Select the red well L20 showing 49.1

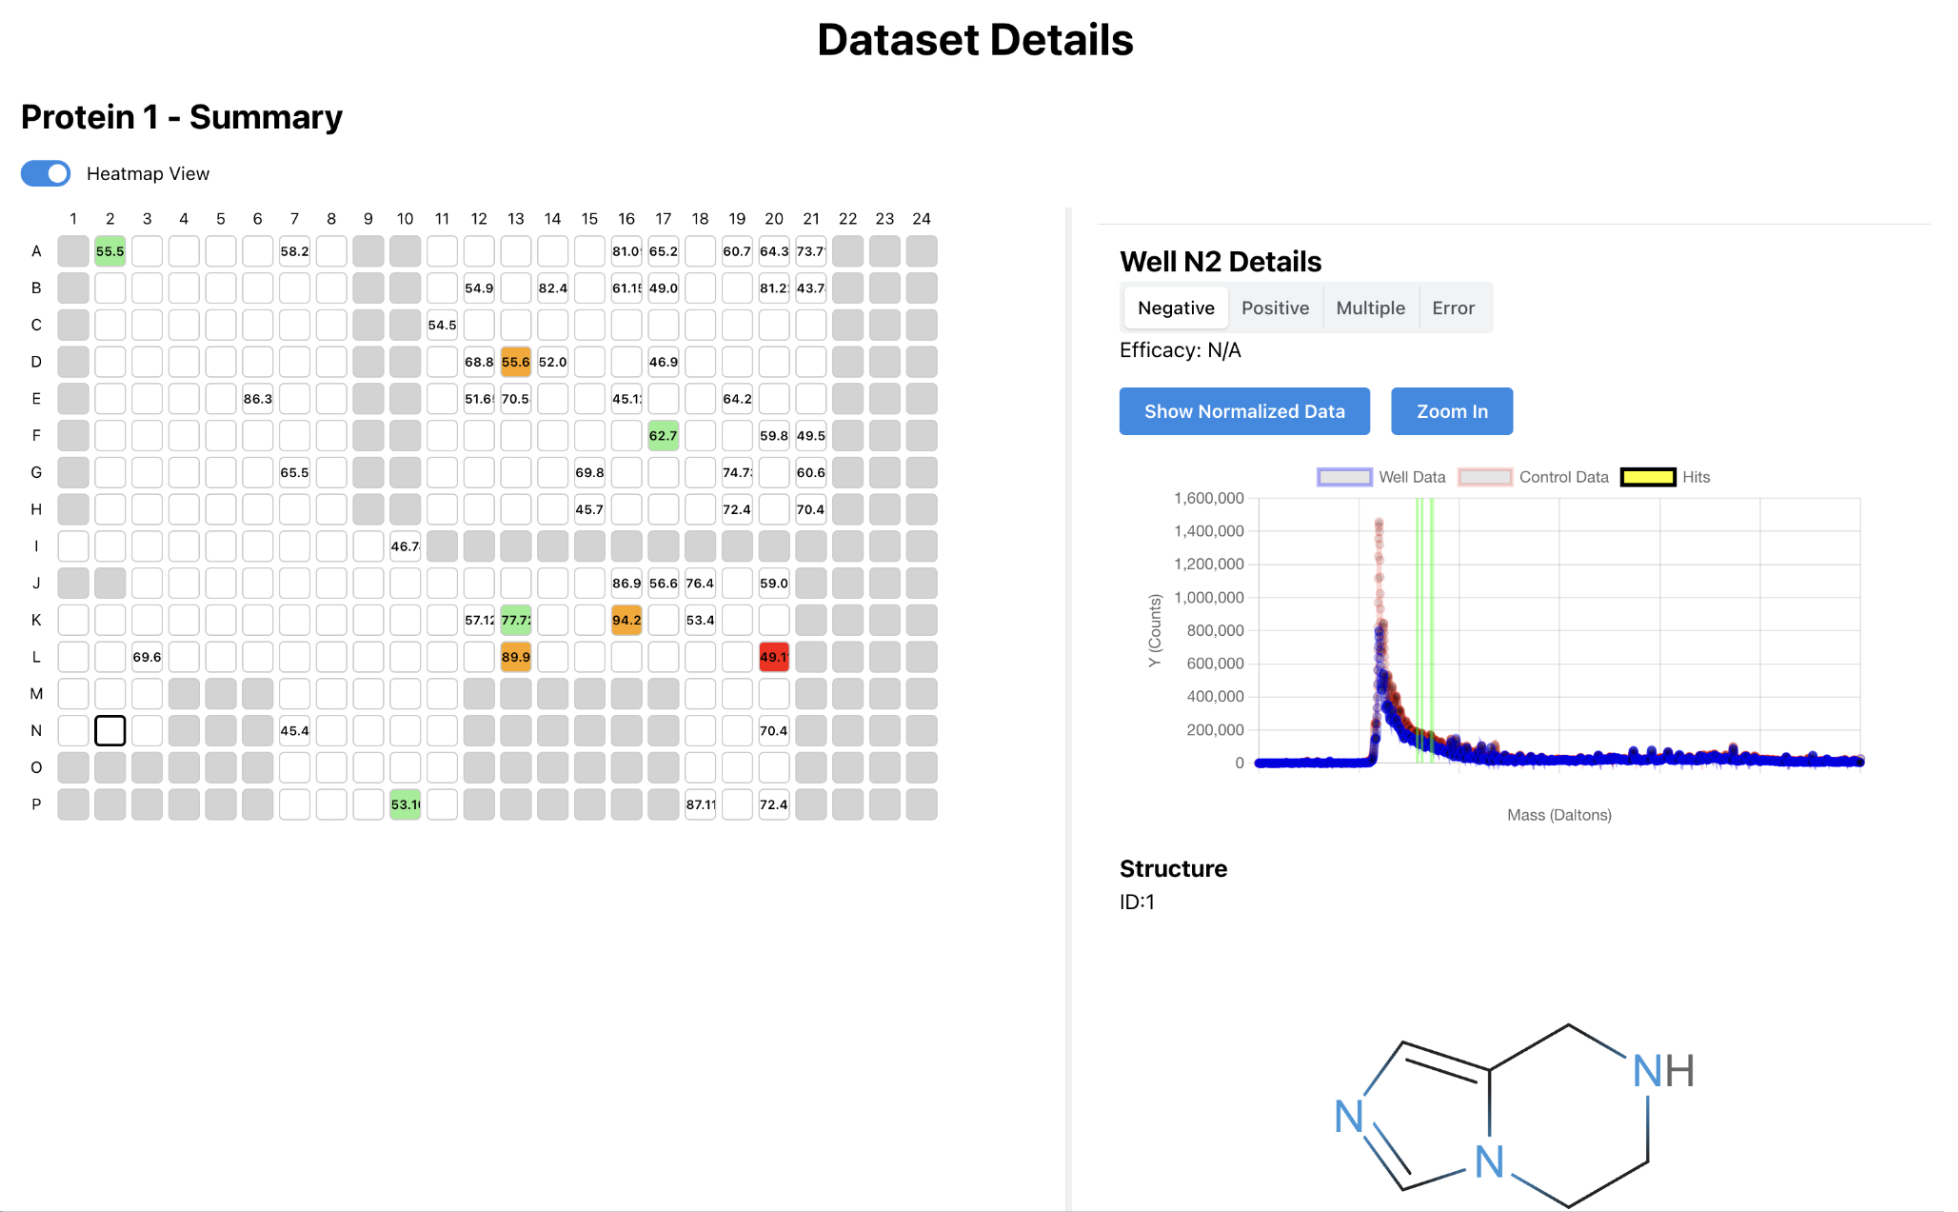pyautogui.click(x=774, y=656)
